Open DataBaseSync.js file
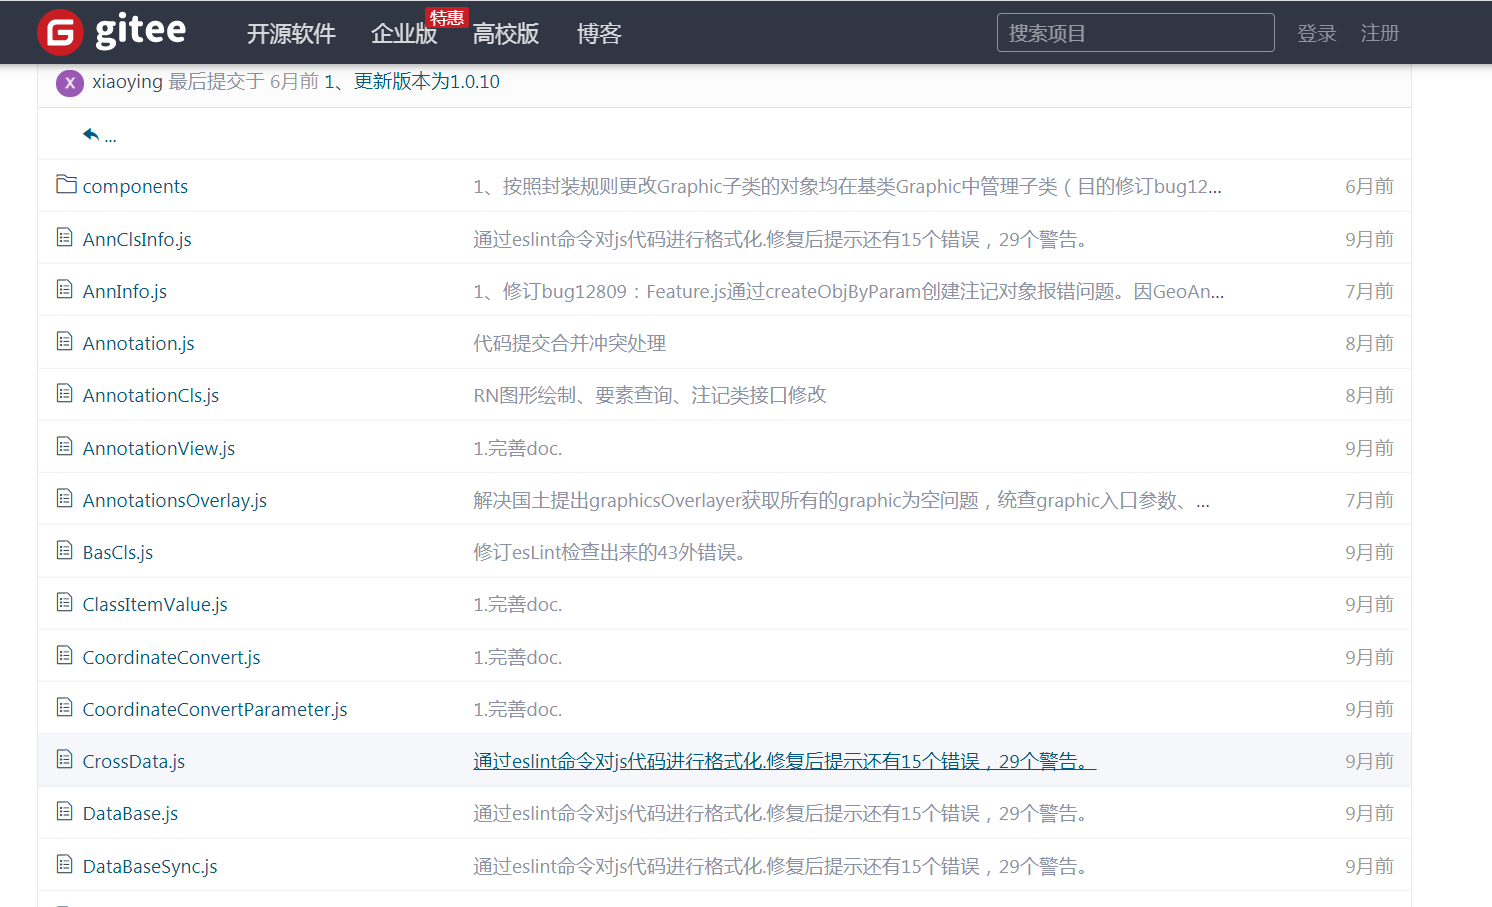Image resolution: width=1492 pixels, height=907 pixels. (150, 867)
